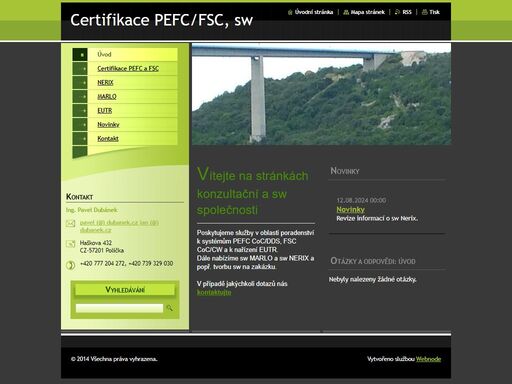Click the search input field

tap(119, 308)
